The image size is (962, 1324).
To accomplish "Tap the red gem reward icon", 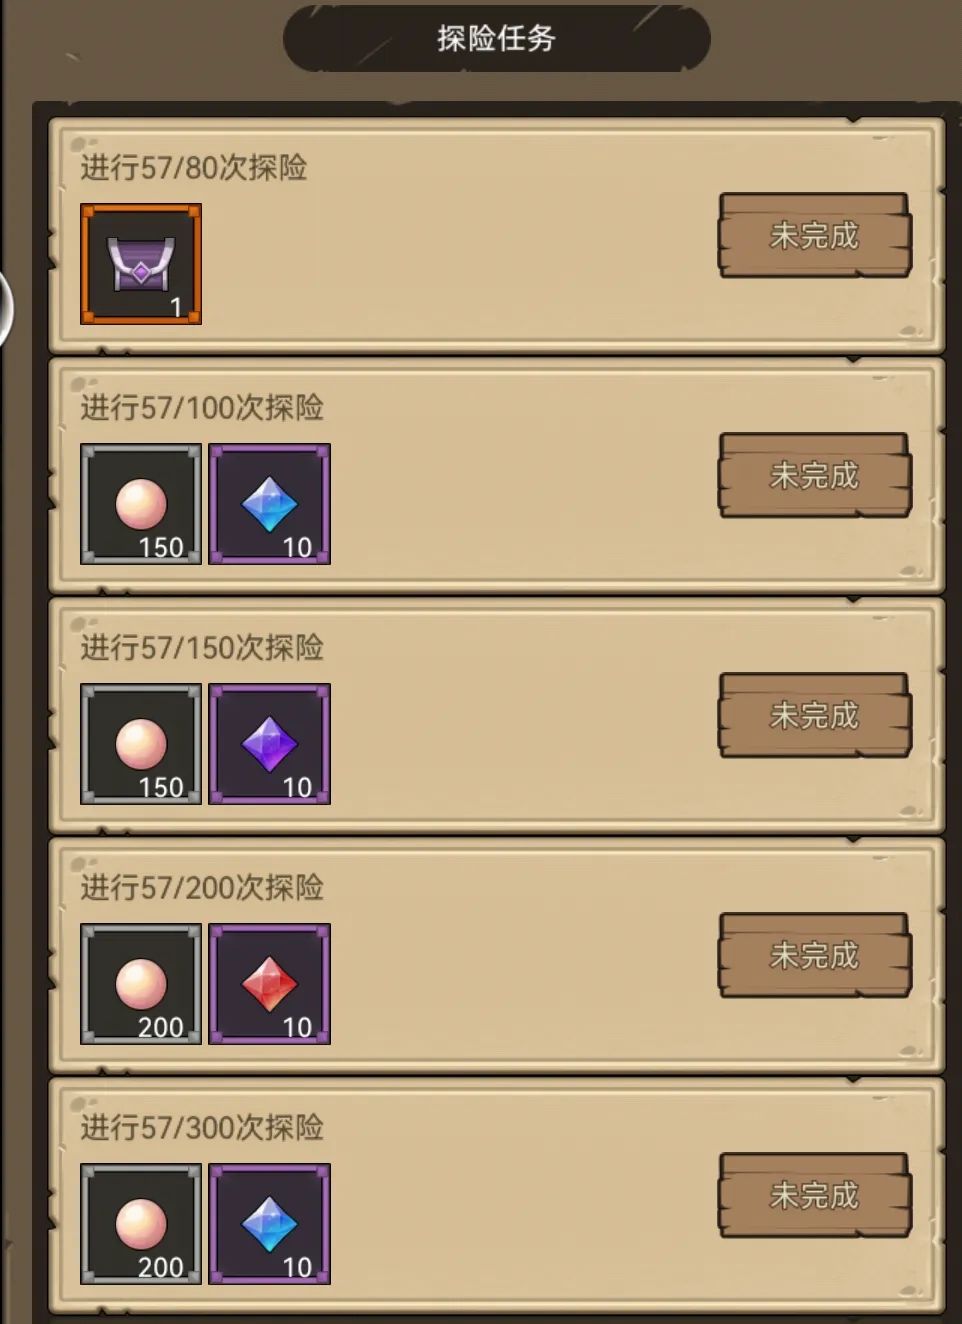I will point(270,984).
